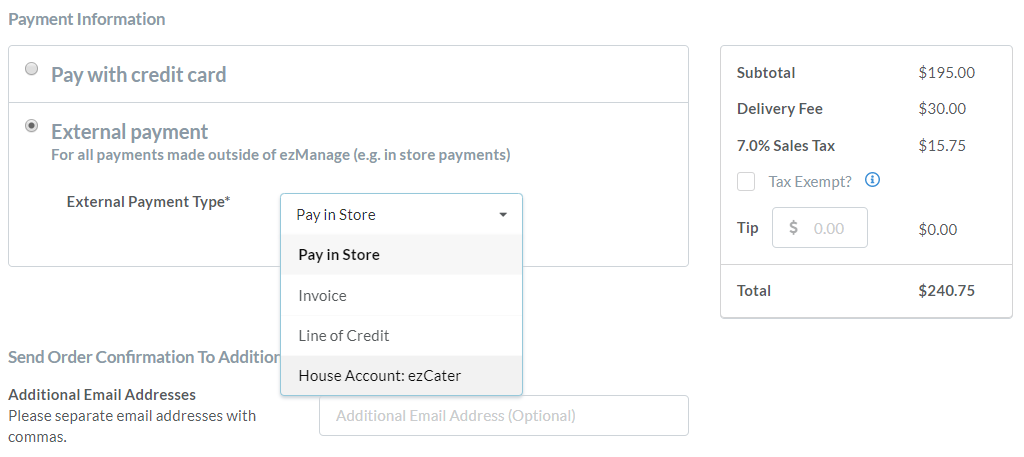Click the Payment Information heading
Viewport: 1024px width, 457px height.
click(x=87, y=19)
